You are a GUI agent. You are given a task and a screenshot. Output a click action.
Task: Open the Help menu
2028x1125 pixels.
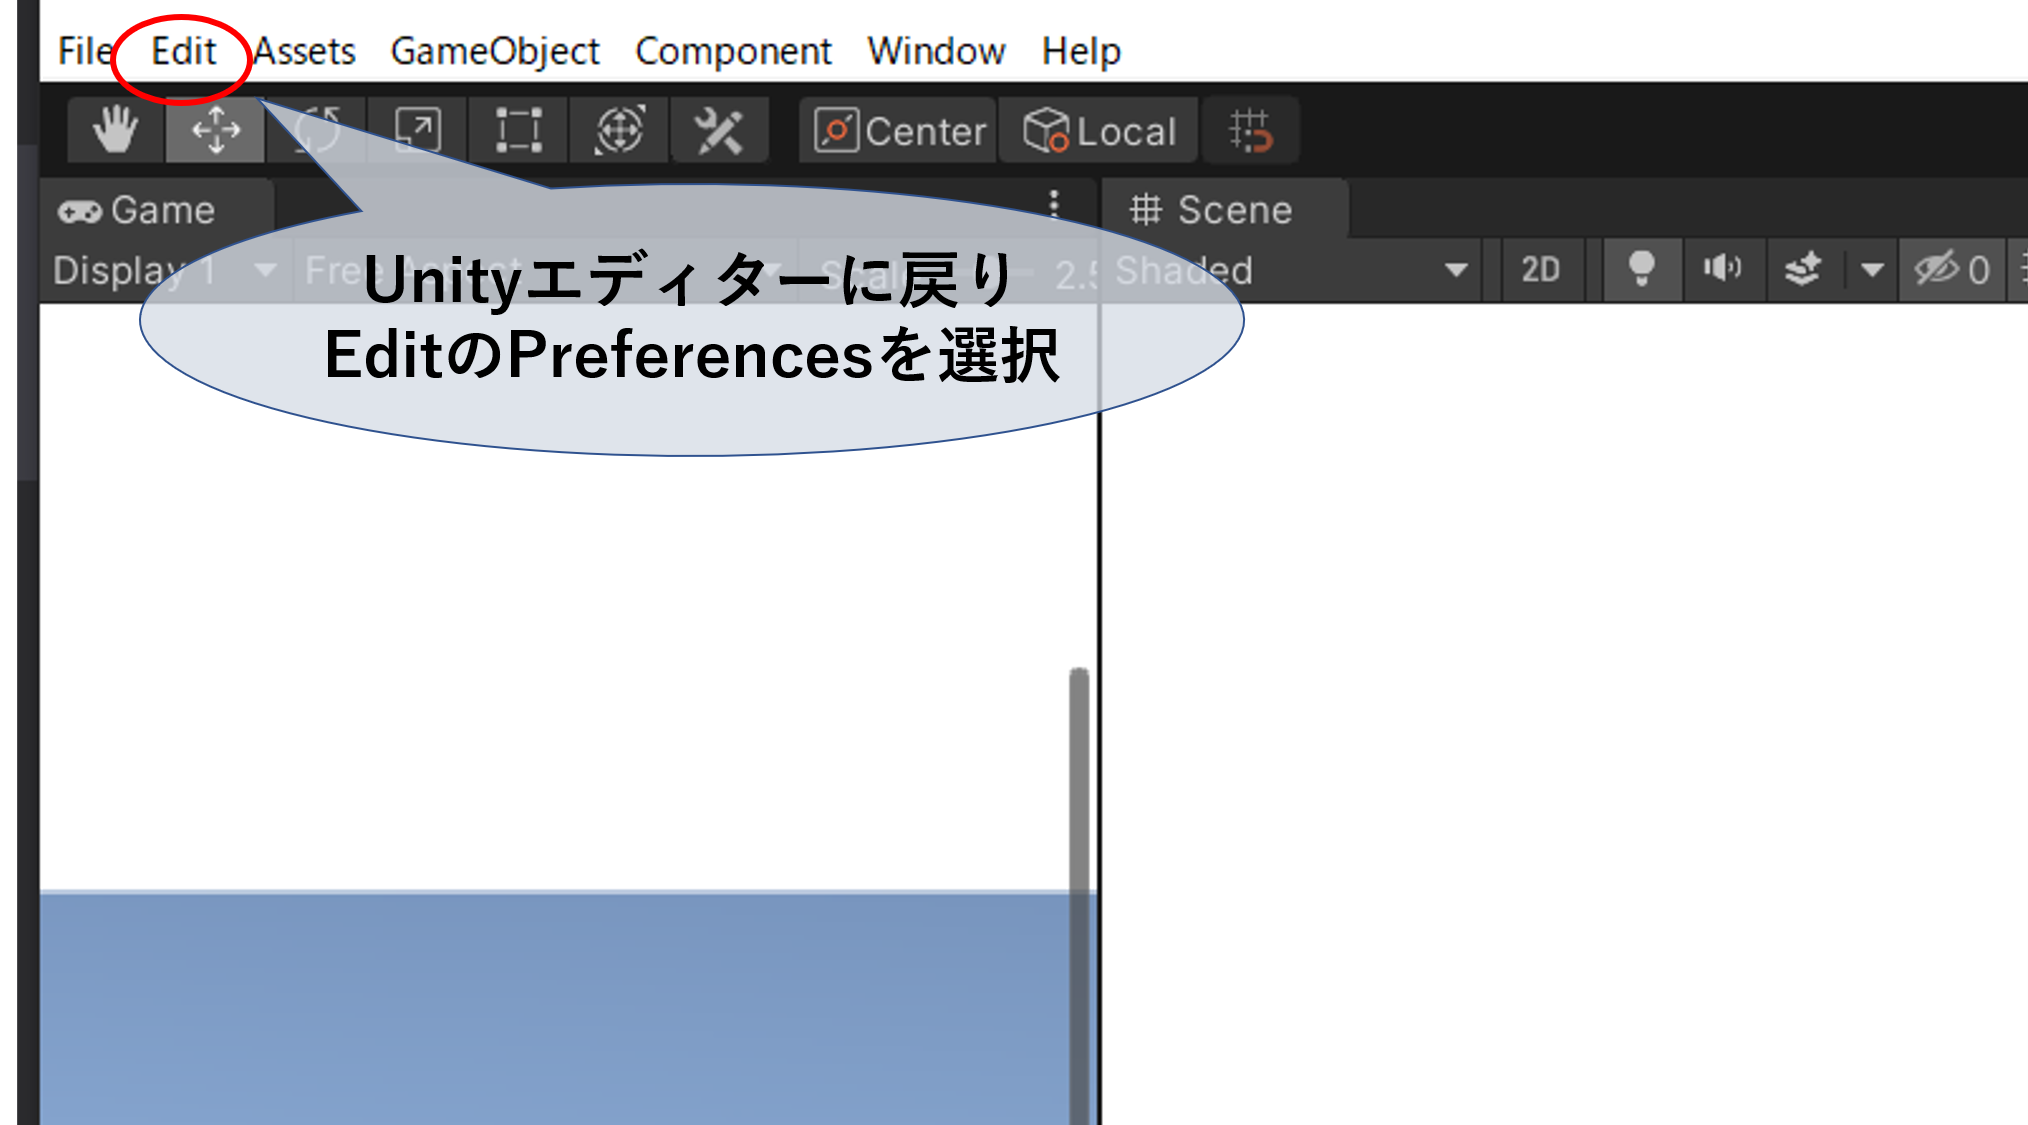pyautogui.click(x=1081, y=51)
